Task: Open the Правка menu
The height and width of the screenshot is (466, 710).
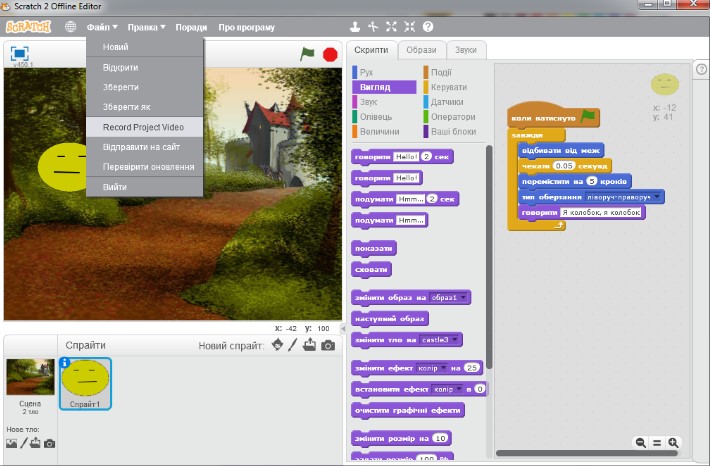Action: point(146,27)
